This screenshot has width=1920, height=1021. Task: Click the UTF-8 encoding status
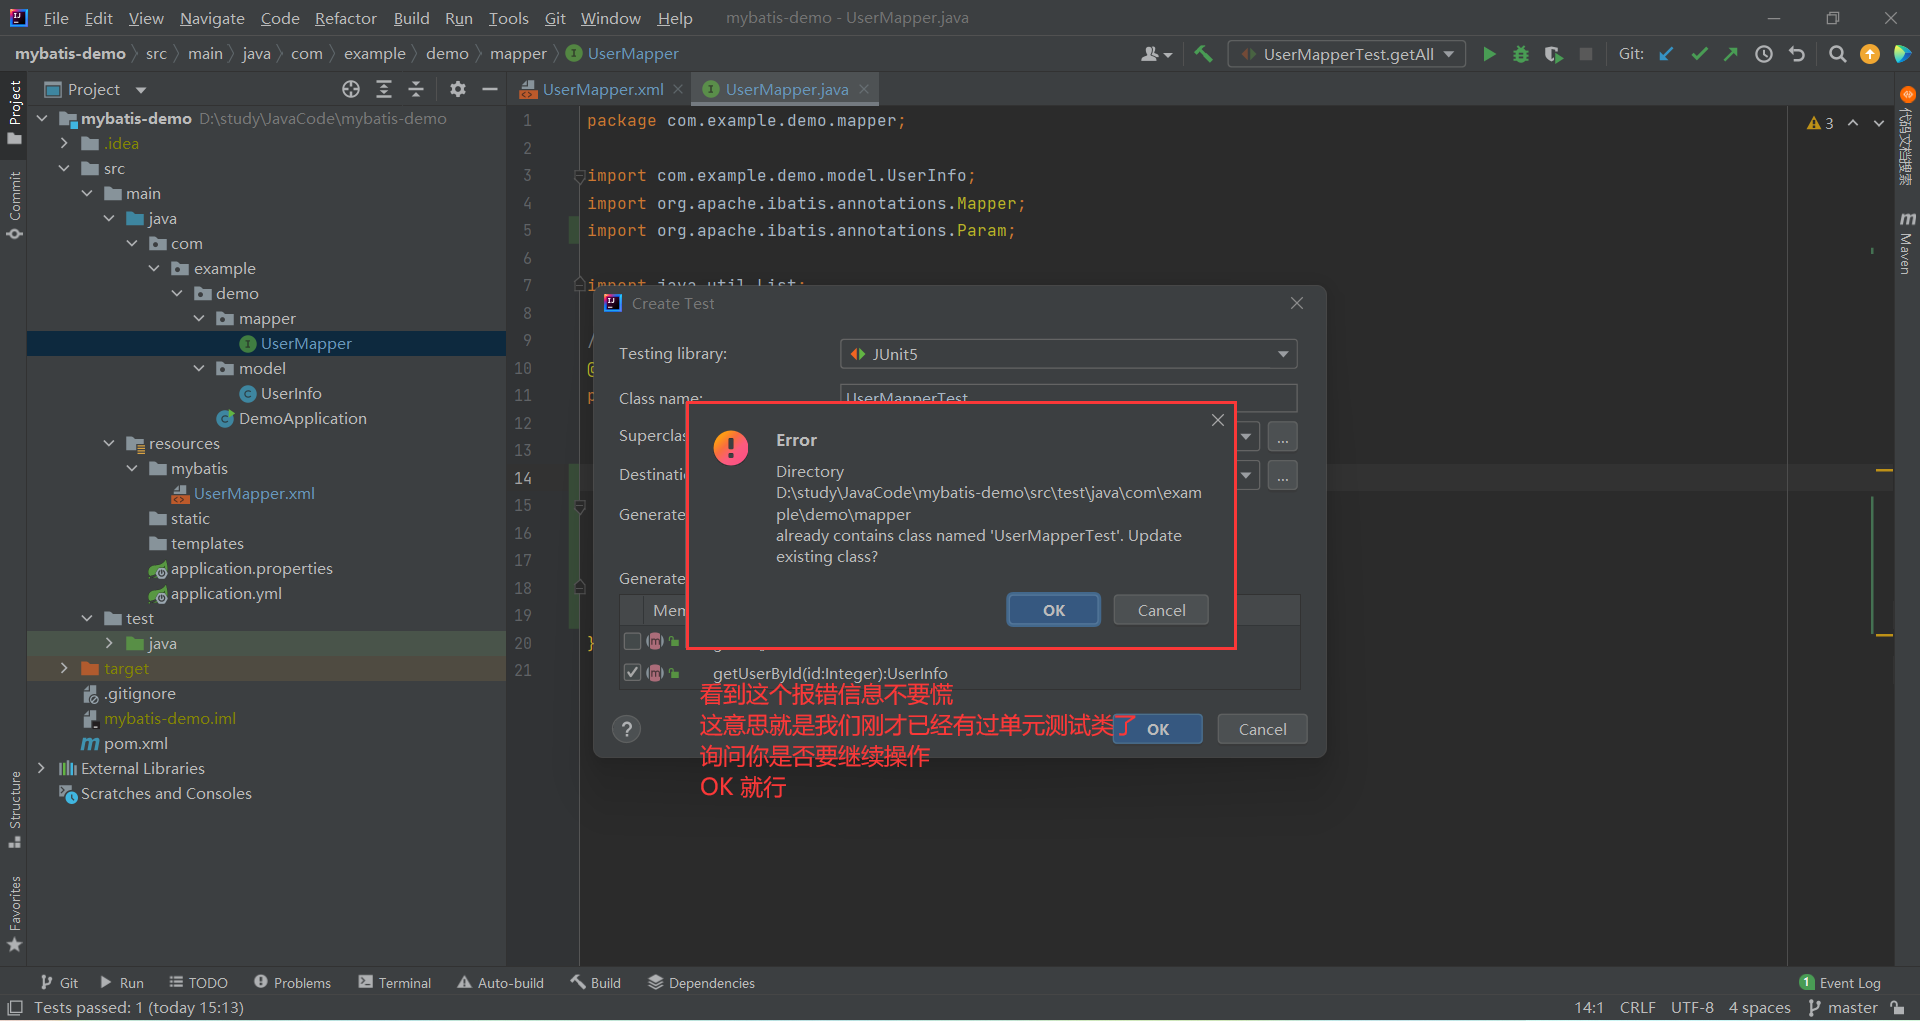[1692, 1007]
